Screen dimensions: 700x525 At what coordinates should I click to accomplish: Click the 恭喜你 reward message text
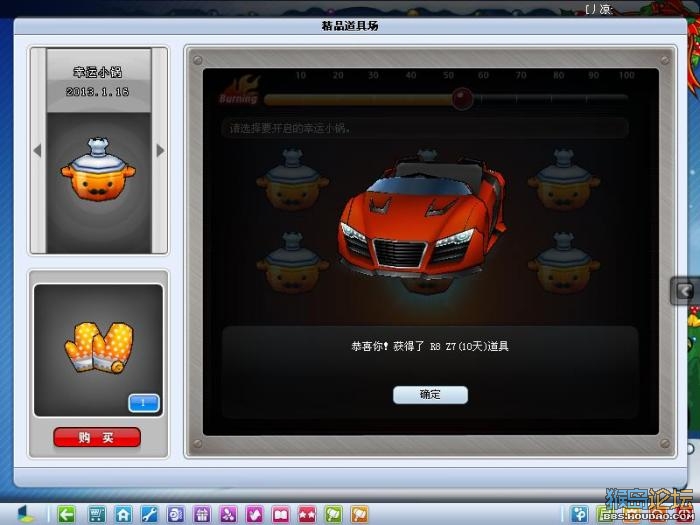pyautogui.click(x=430, y=346)
